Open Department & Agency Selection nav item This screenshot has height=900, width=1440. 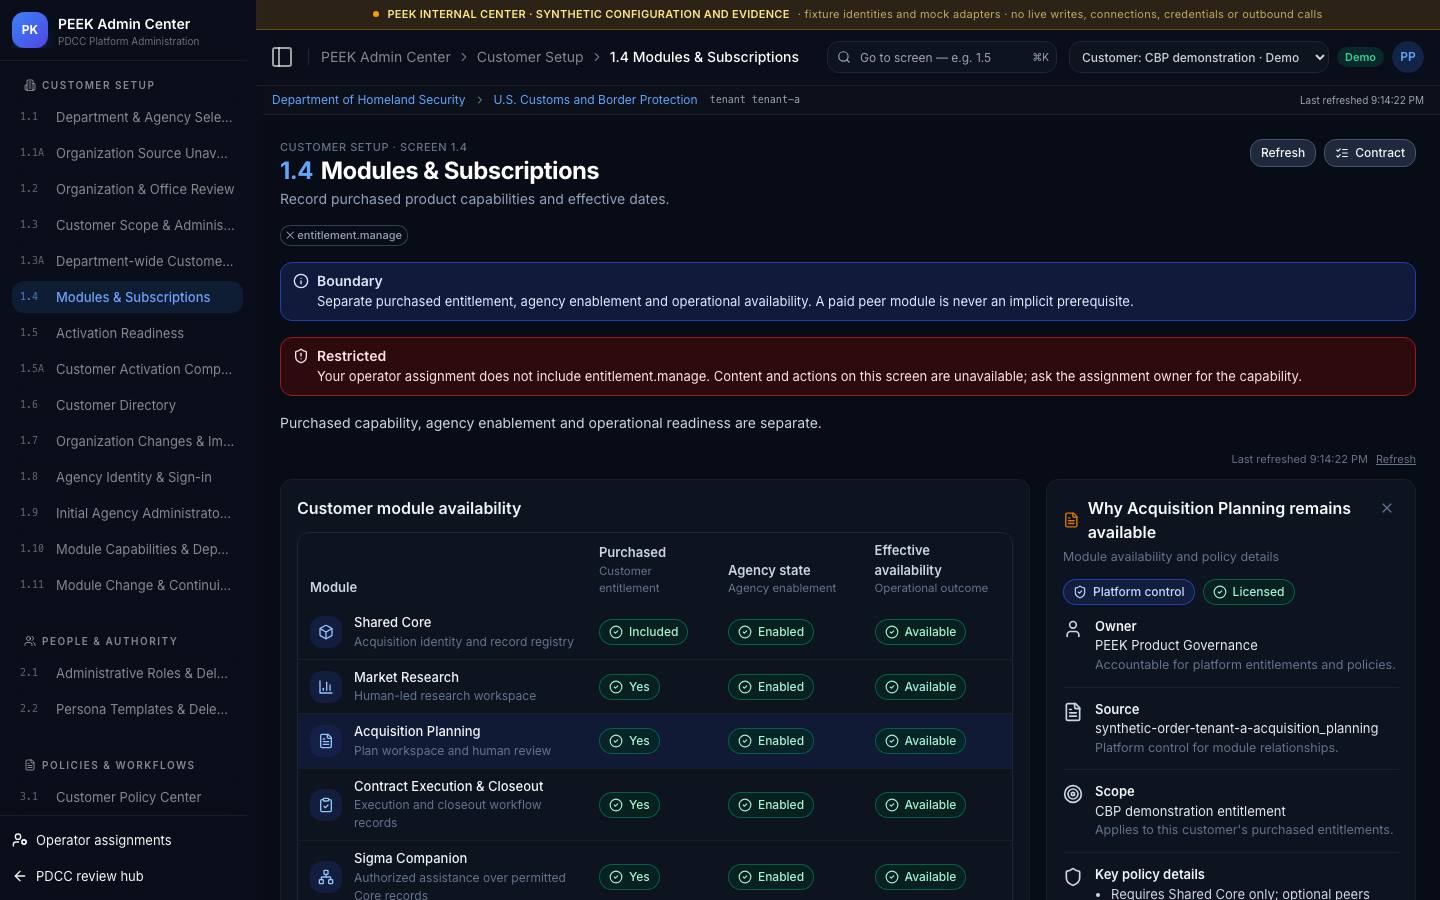(128, 117)
